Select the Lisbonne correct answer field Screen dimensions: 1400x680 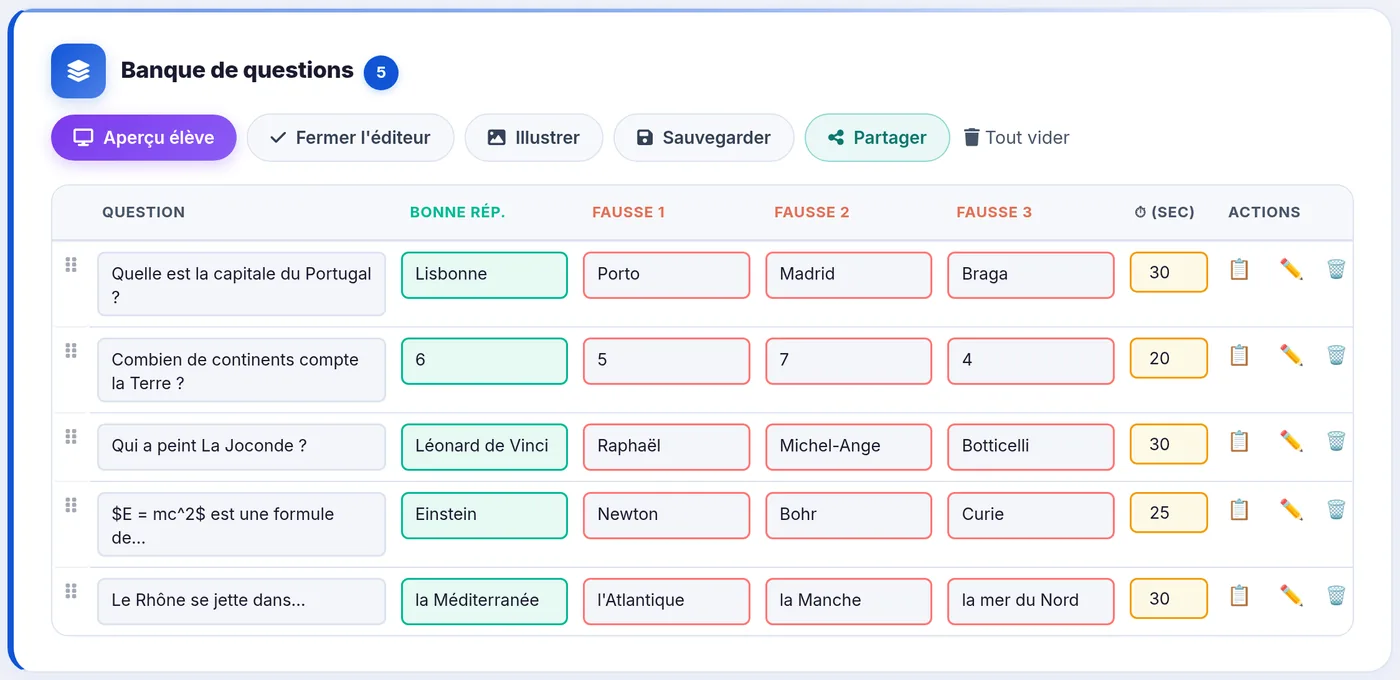[484, 275]
